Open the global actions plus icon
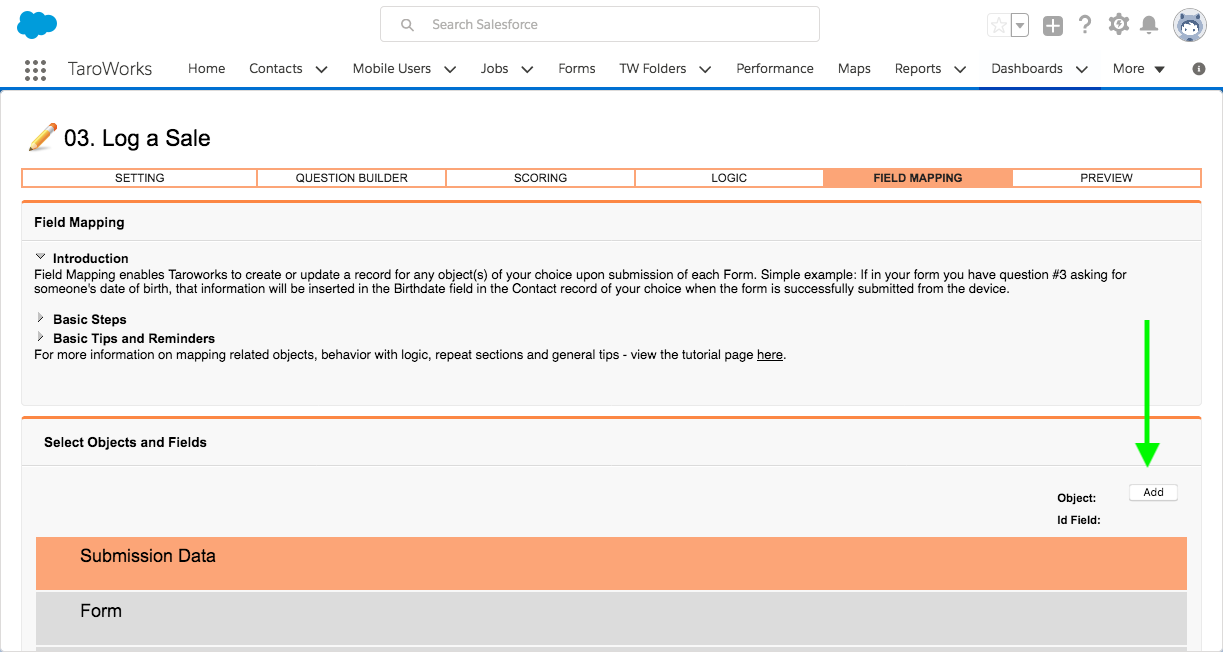Screen dimensions: 1223x652 point(1053,26)
